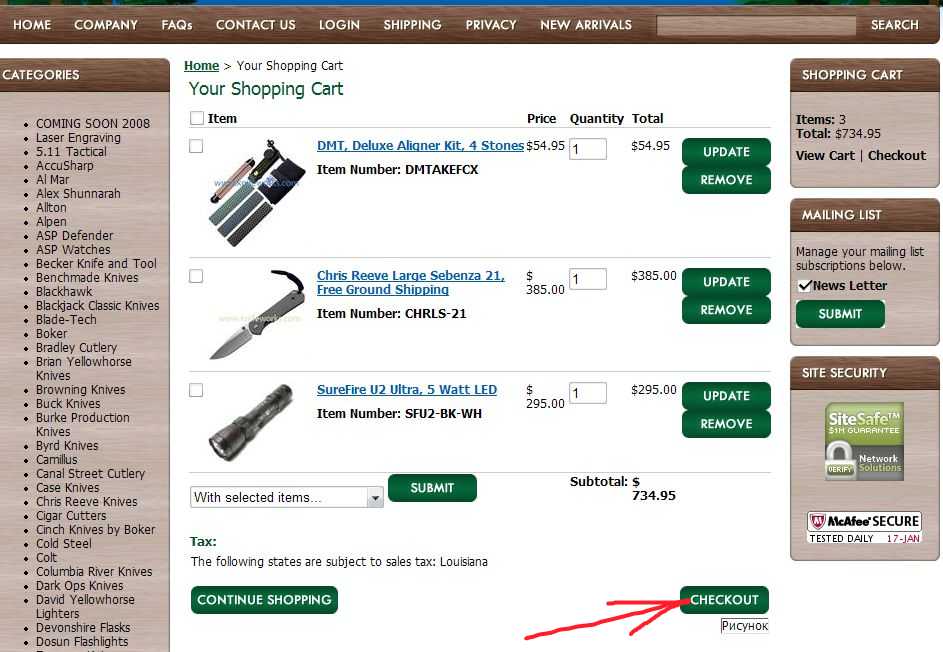Open the FAQs navigation item
943x652 pixels.
click(177, 25)
